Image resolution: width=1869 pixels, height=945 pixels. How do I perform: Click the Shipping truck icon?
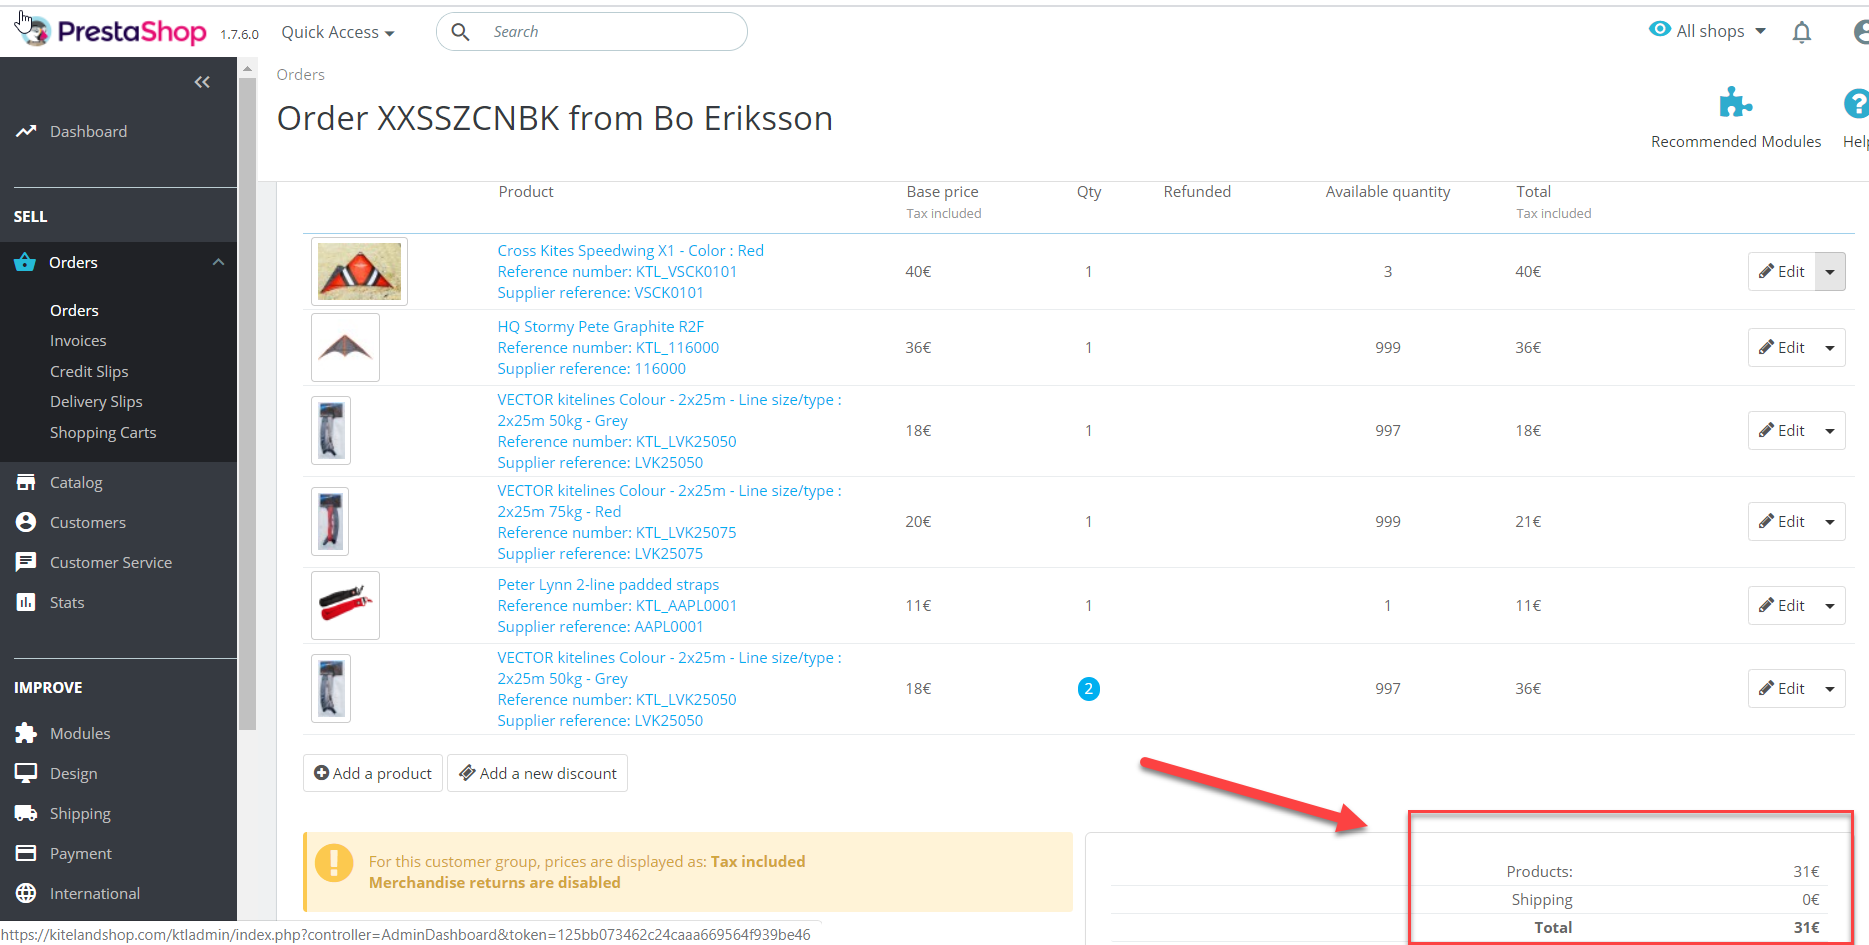[x=26, y=814]
